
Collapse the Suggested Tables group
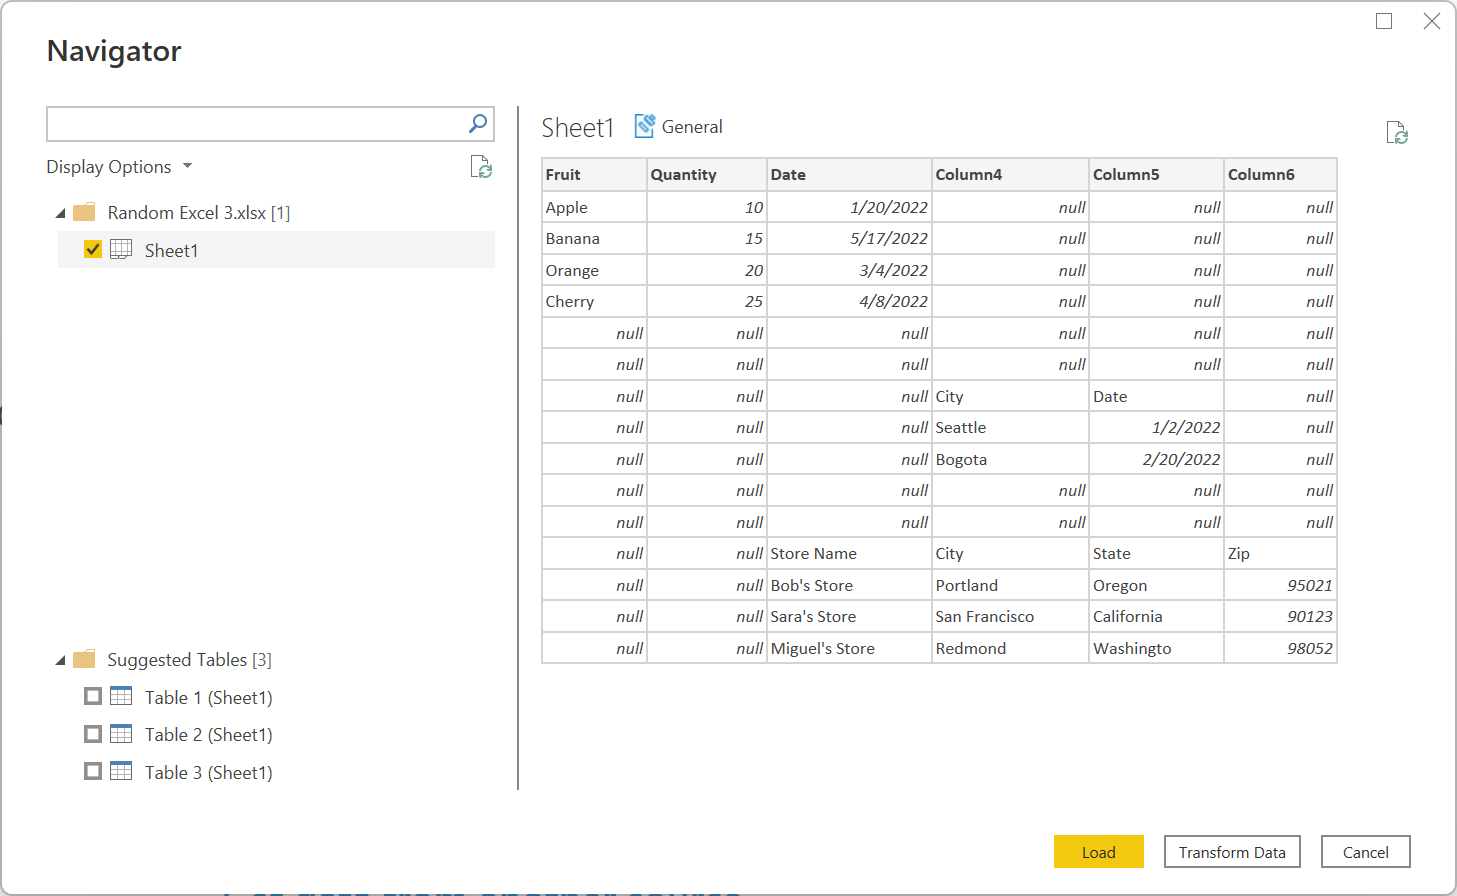[61, 660]
